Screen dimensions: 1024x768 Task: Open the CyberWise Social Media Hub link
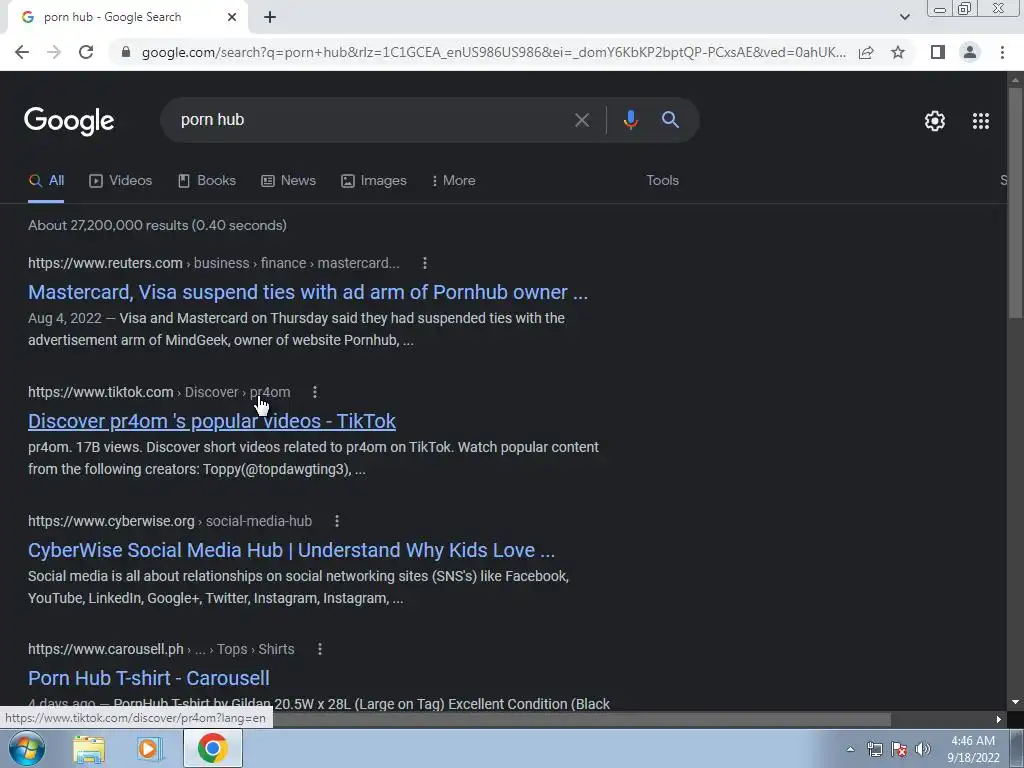291,550
